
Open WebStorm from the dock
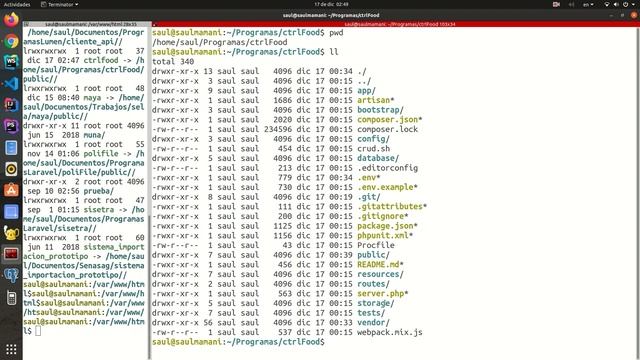pyautogui.click(x=11, y=62)
